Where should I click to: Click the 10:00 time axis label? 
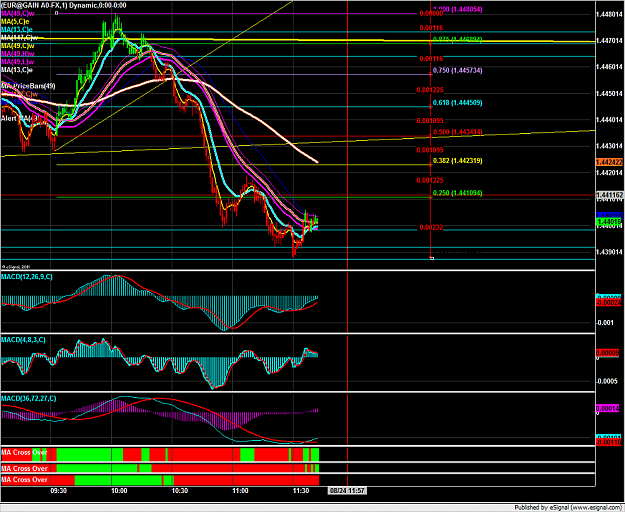point(119,490)
